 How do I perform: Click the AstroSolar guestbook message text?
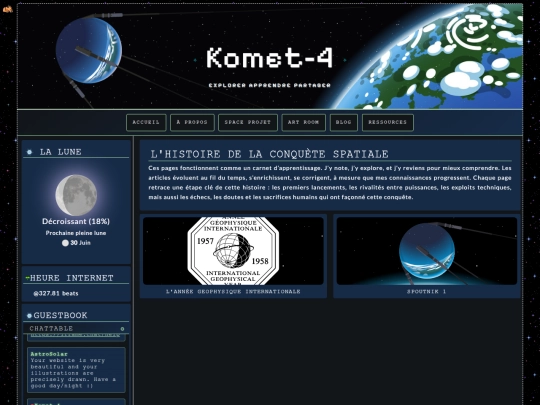[73, 373]
